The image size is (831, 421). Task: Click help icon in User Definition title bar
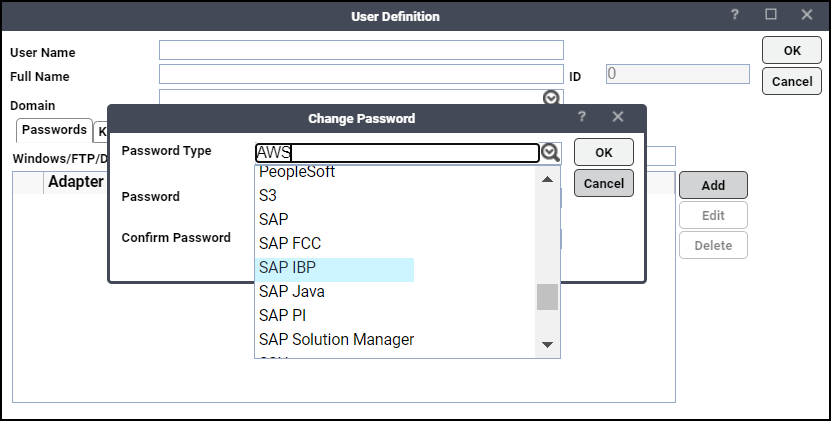[x=735, y=15]
